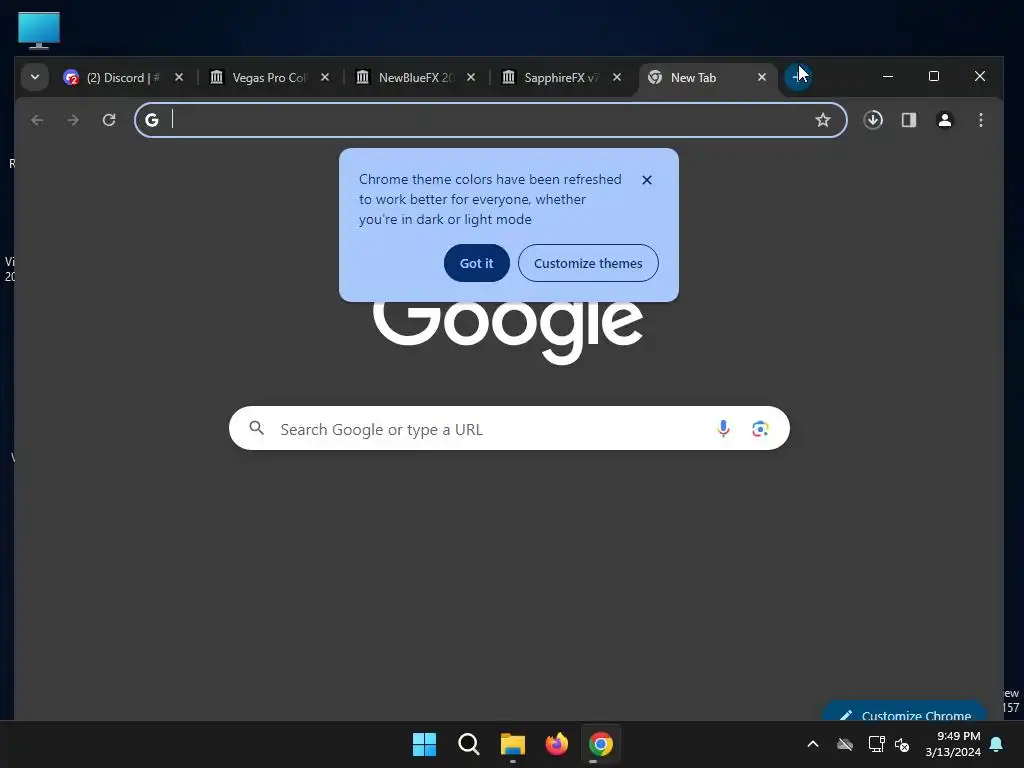Switch to the NewBlueFX tab

(x=415, y=78)
